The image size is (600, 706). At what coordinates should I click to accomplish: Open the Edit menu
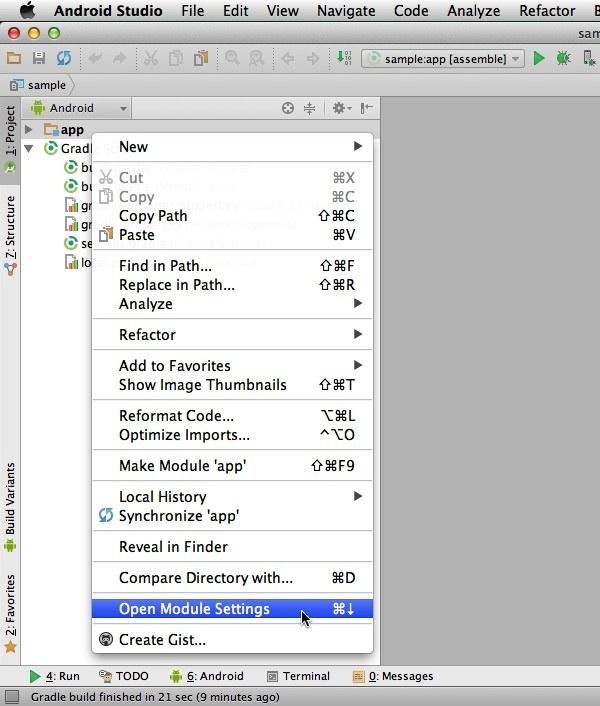point(235,10)
